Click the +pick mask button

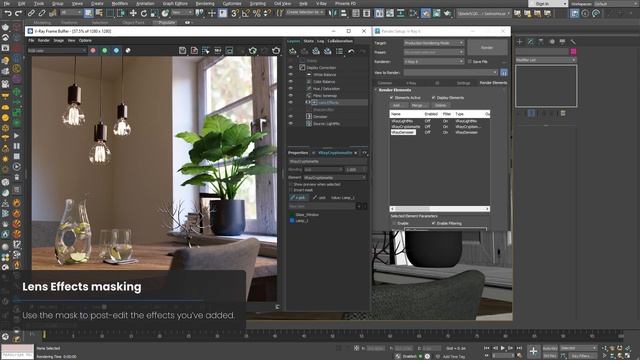pos(299,198)
